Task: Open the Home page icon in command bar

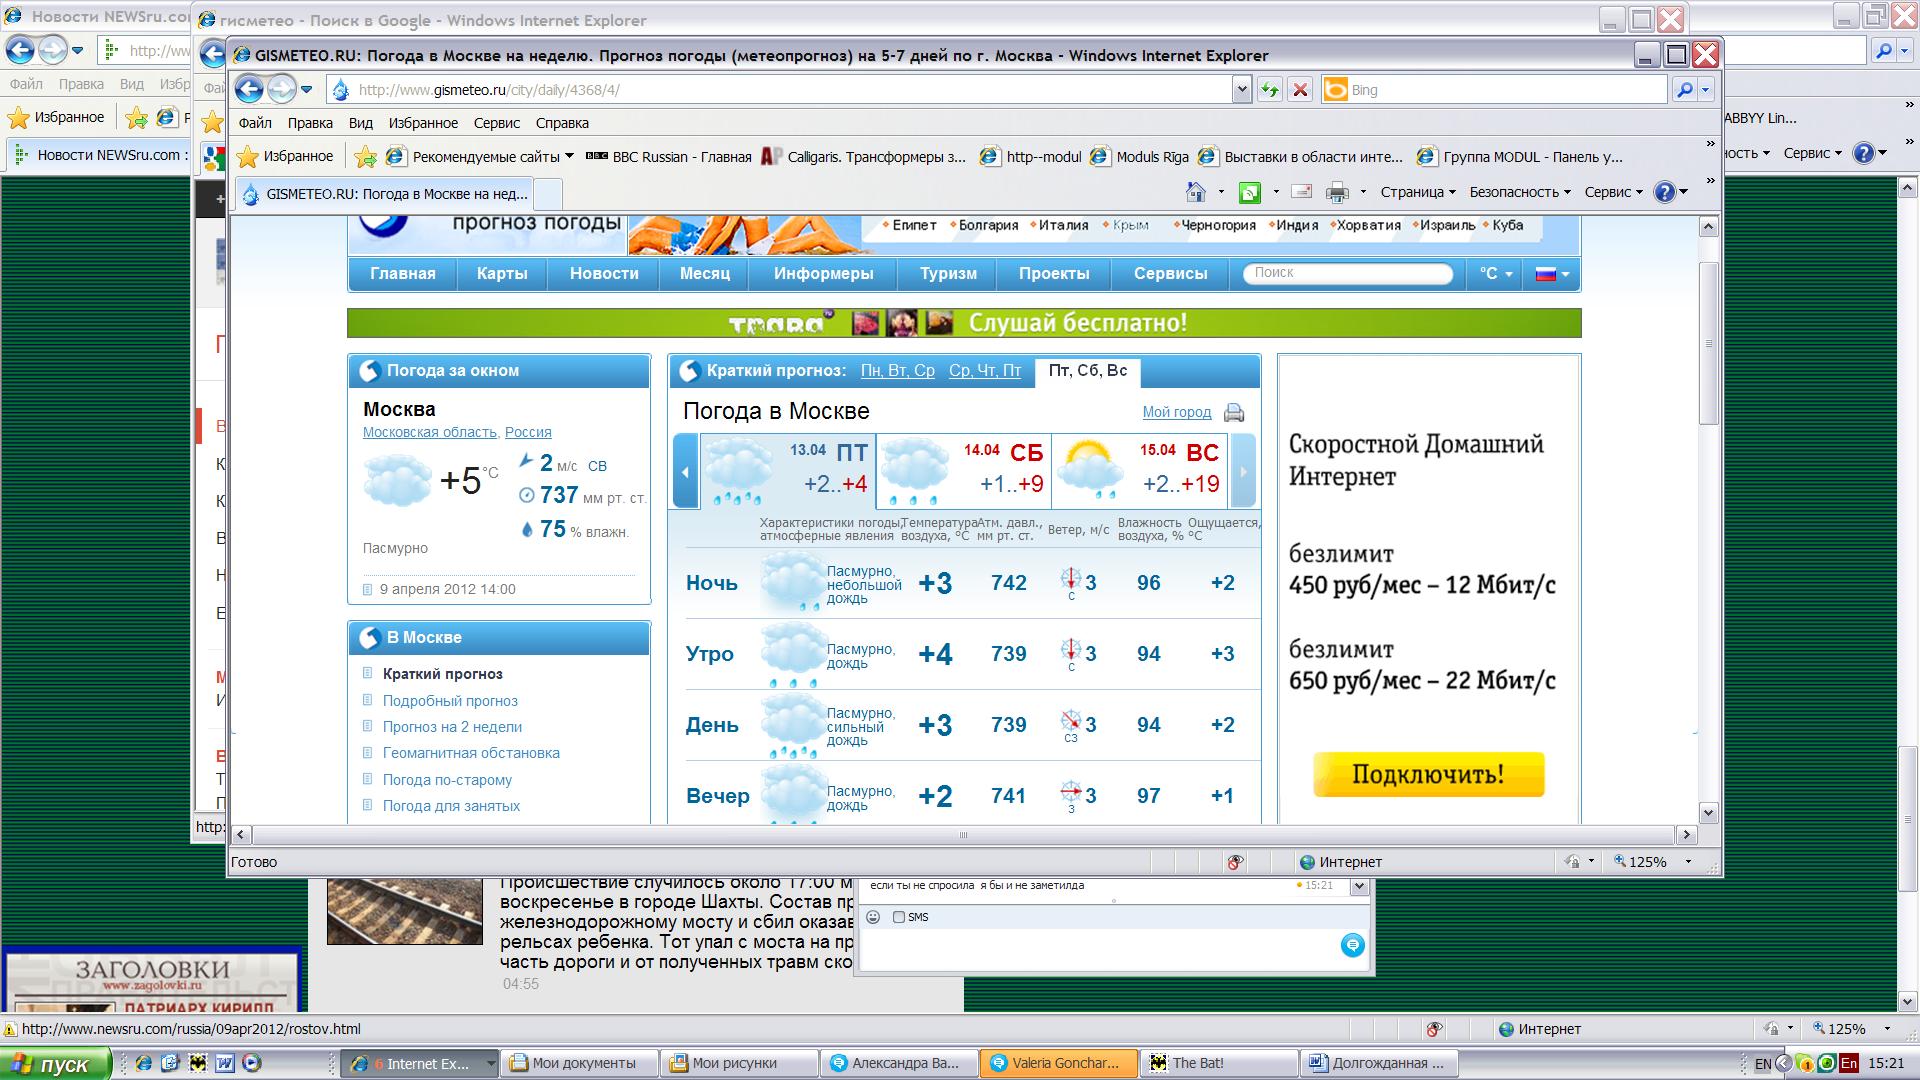Action: [1195, 192]
